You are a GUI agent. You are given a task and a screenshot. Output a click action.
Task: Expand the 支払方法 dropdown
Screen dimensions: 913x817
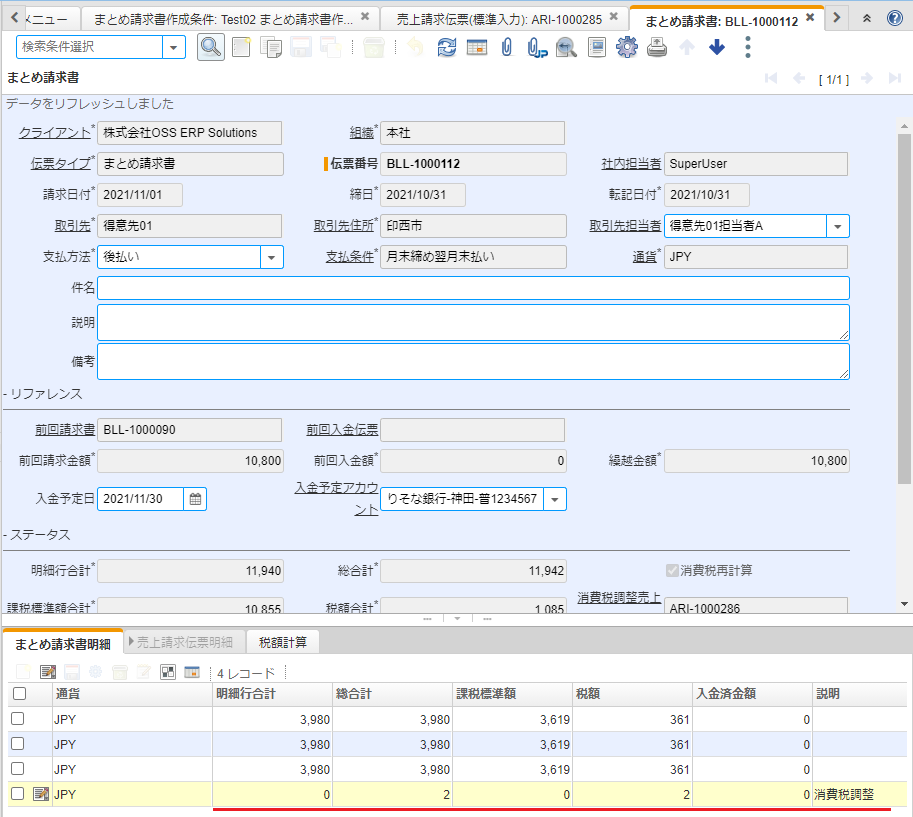point(272,257)
